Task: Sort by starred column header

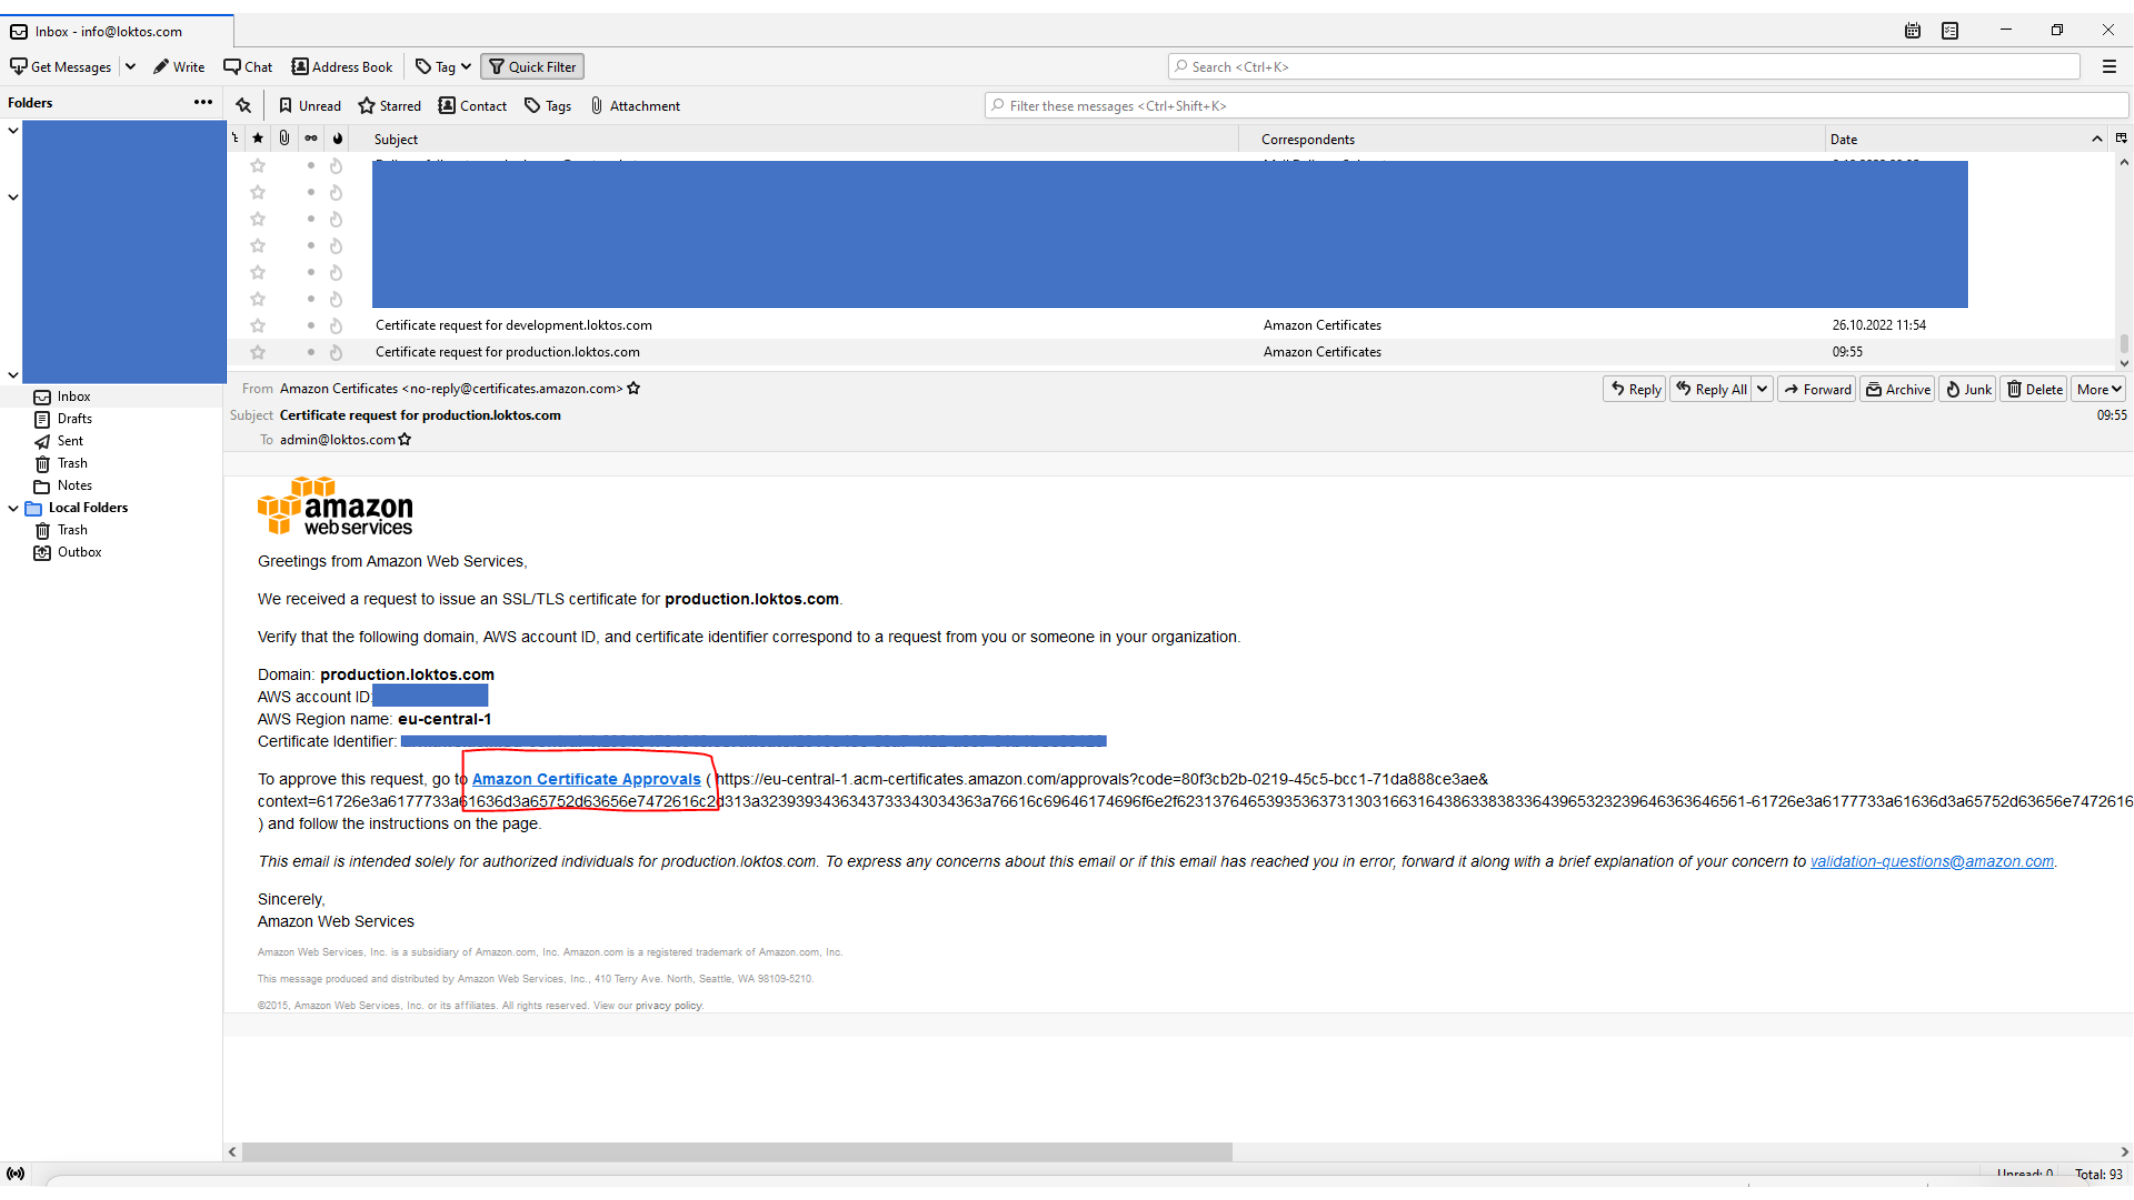Action: pos(258,139)
